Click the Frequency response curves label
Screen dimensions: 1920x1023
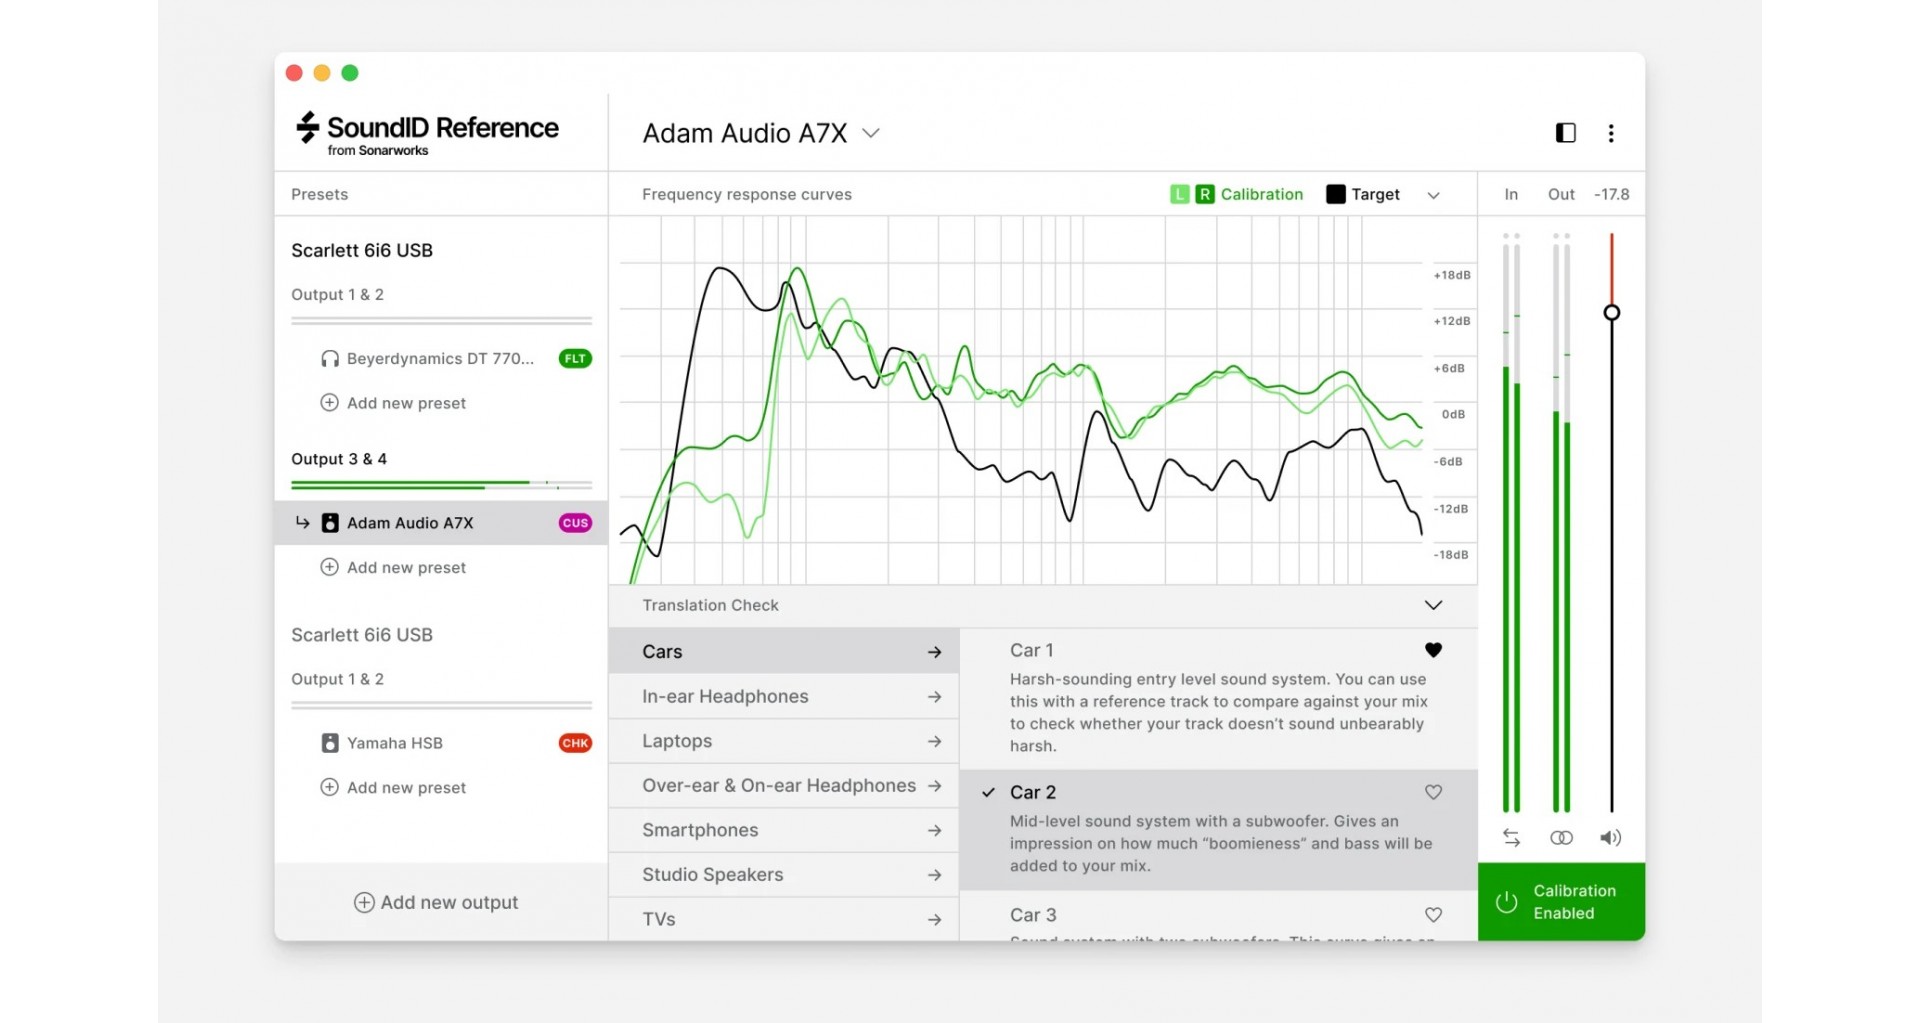tap(747, 194)
